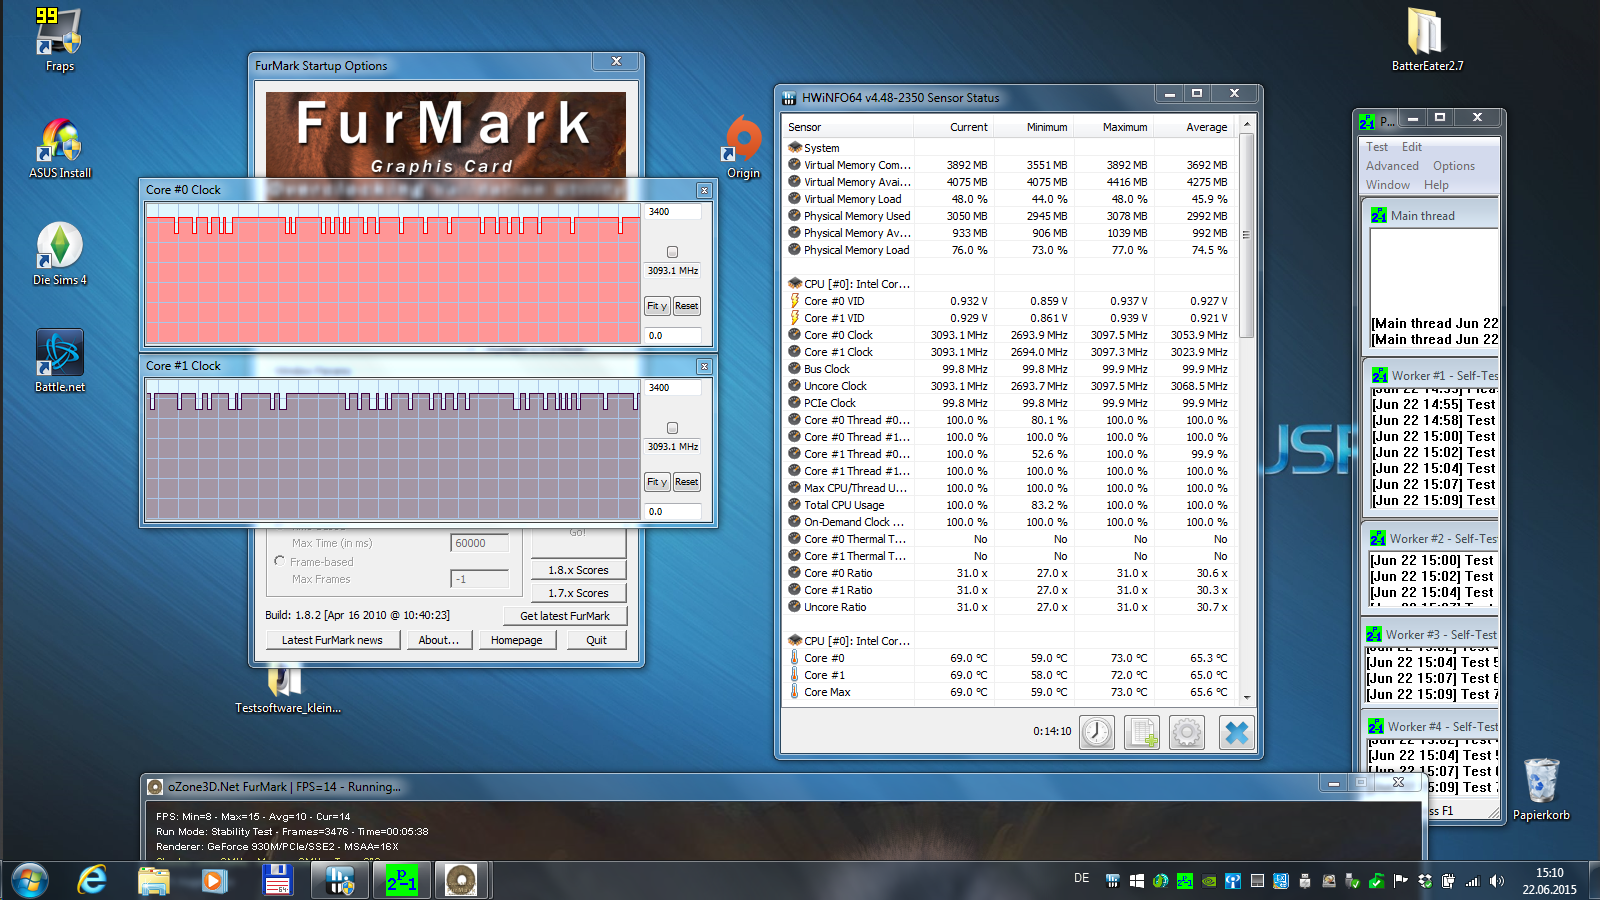This screenshot has width=1600, height=900.
Task: Click Fit y in Core #0 Clock
Action: (x=657, y=306)
